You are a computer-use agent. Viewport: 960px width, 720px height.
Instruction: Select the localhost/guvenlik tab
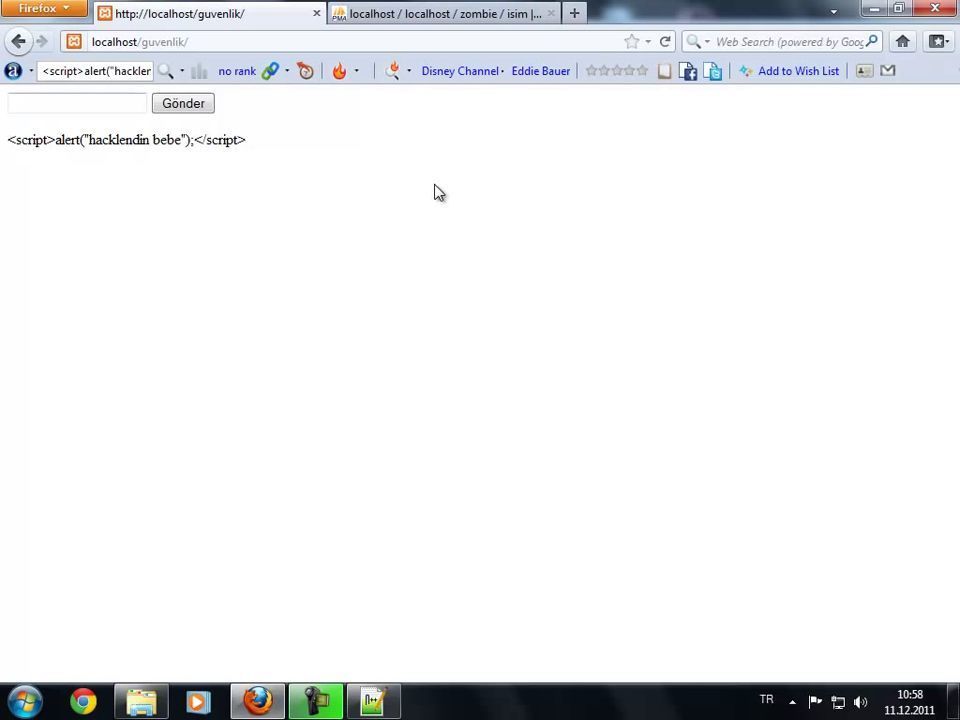pyautogui.click(x=211, y=13)
